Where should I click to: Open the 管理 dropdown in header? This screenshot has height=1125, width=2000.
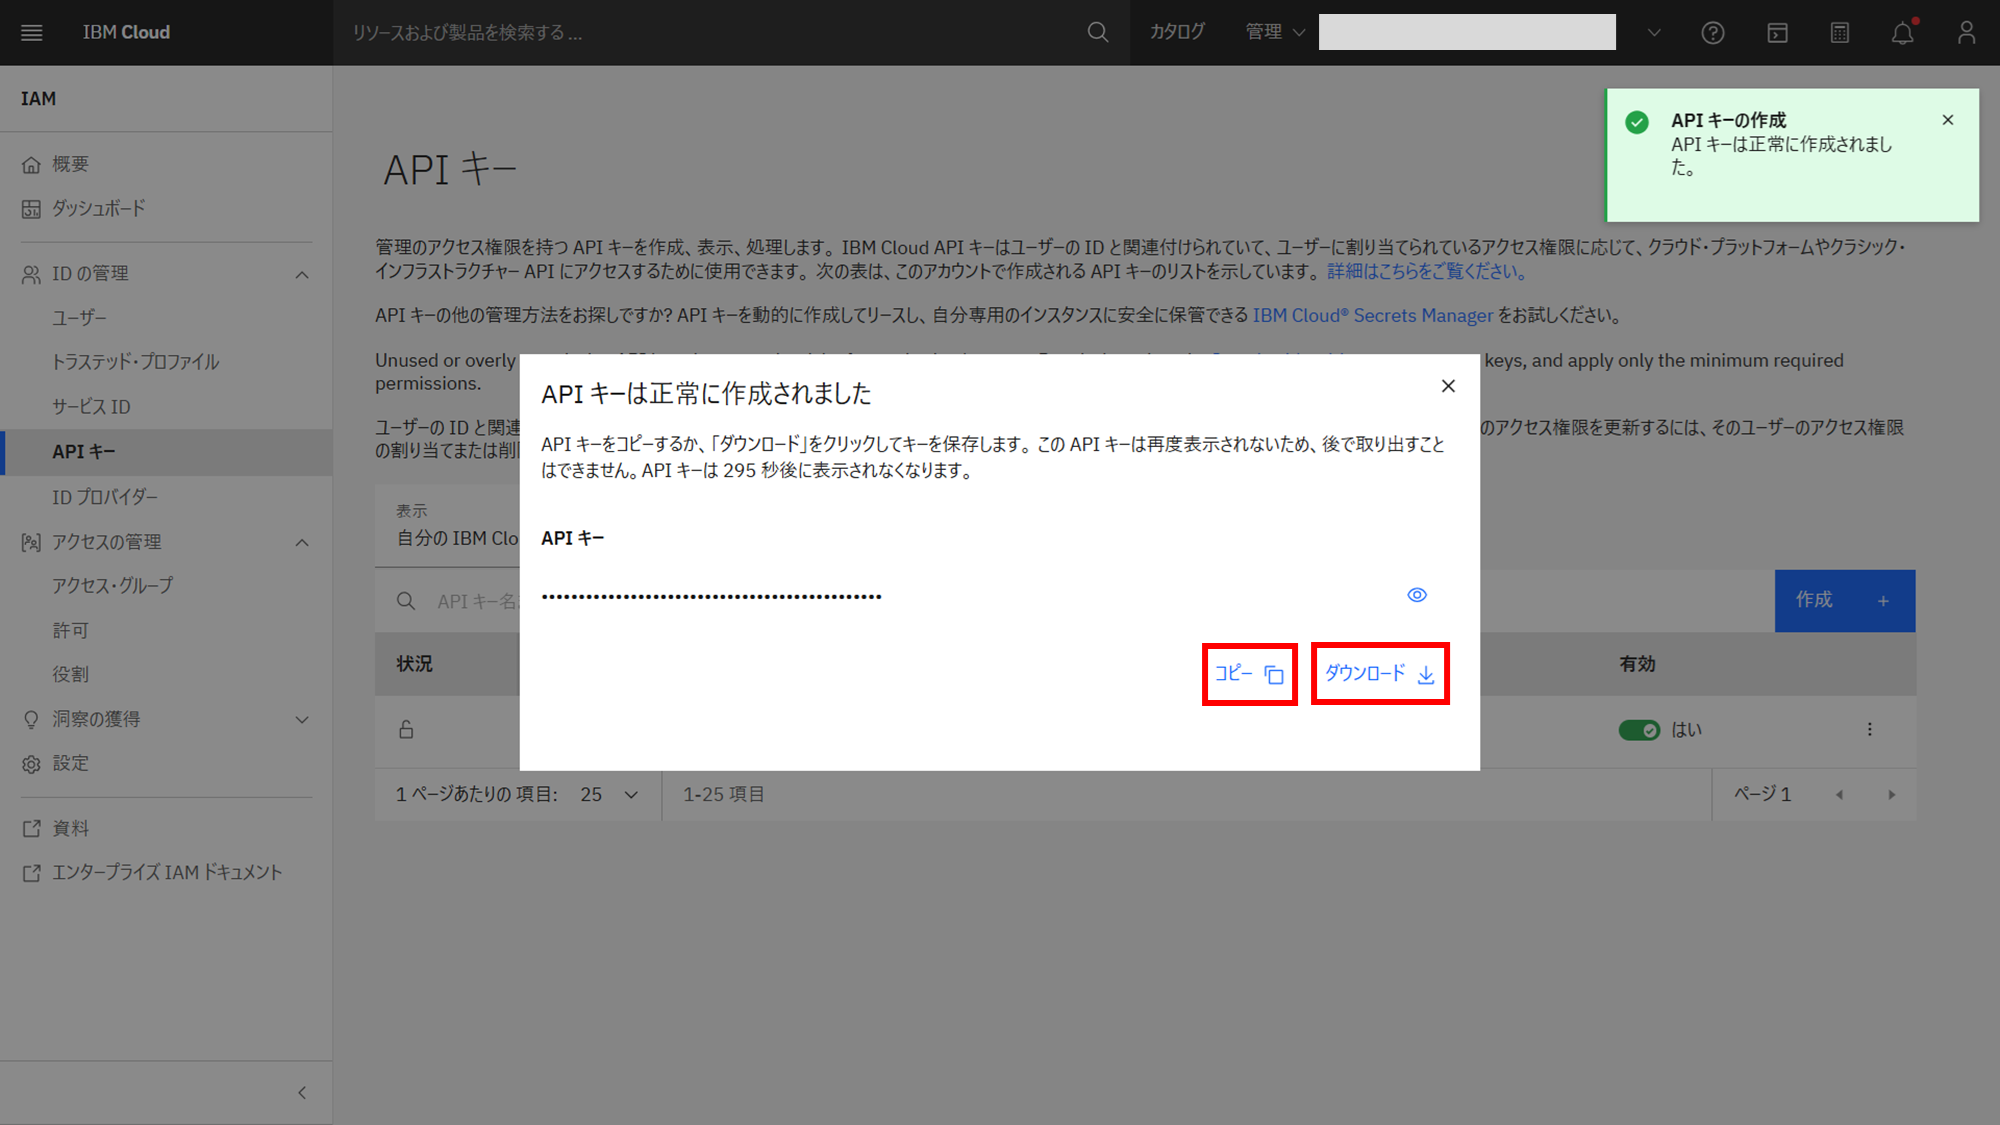click(x=1275, y=32)
